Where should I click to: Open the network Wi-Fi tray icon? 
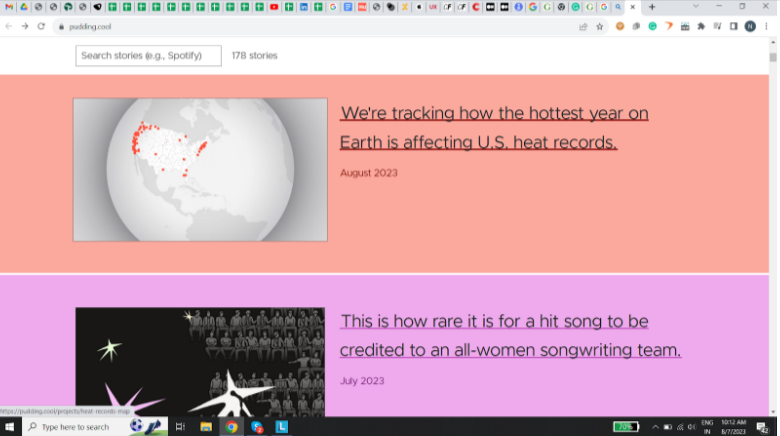680,427
